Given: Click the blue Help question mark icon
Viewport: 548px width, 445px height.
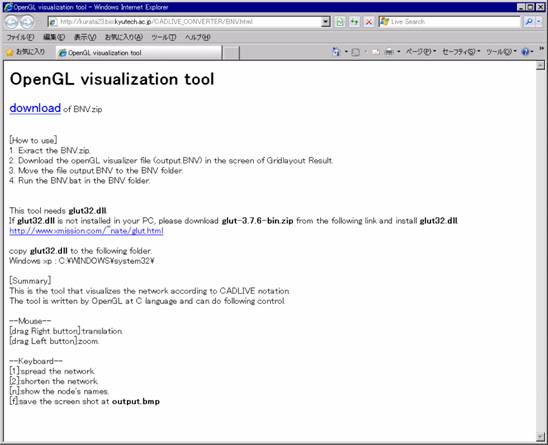Looking at the screenshot, I should (x=525, y=52).
